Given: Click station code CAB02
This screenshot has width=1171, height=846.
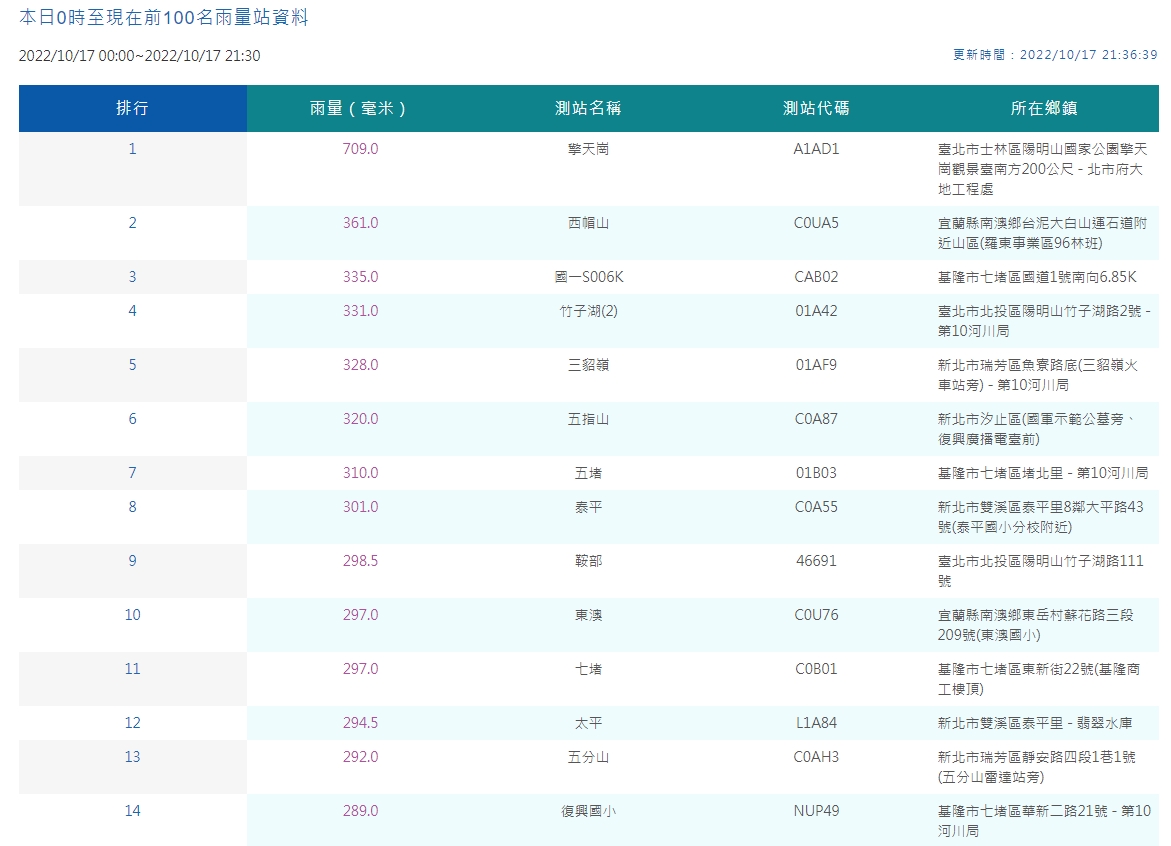Looking at the screenshot, I should (x=816, y=277).
